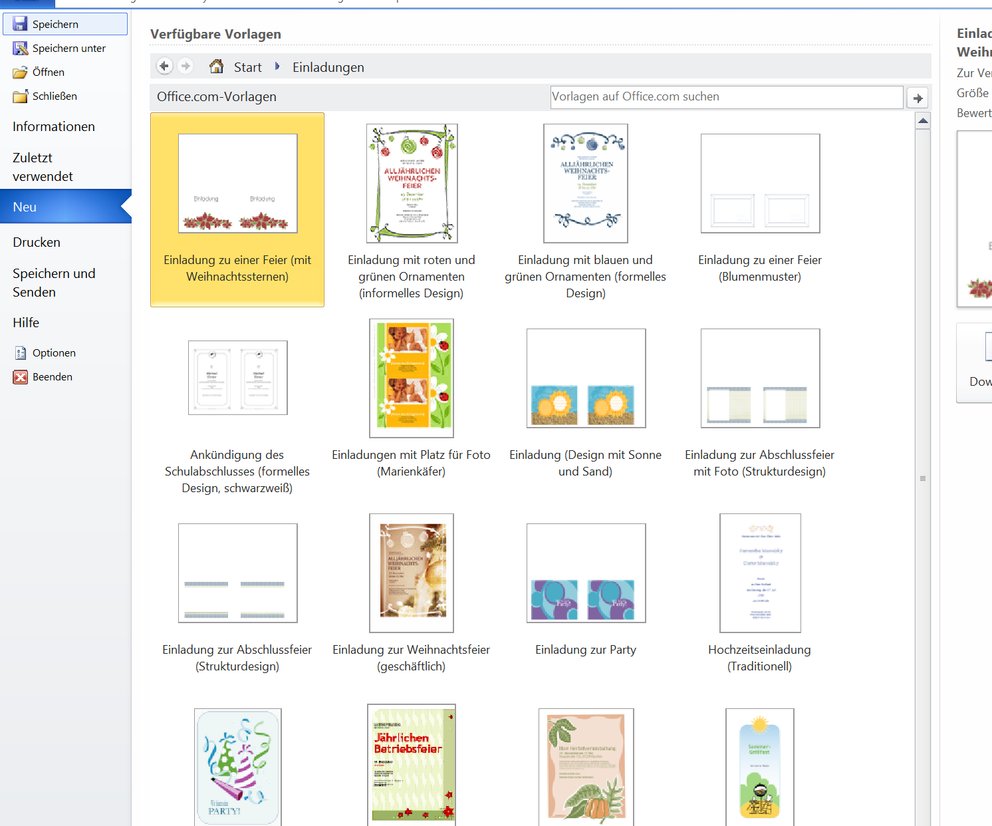Click the back navigation arrow
The height and width of the screenshot is (826, 992).
(164, 67)
